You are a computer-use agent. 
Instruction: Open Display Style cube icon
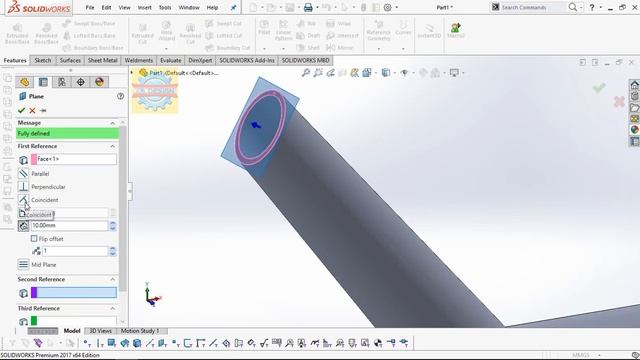click(x=385, y=73)
